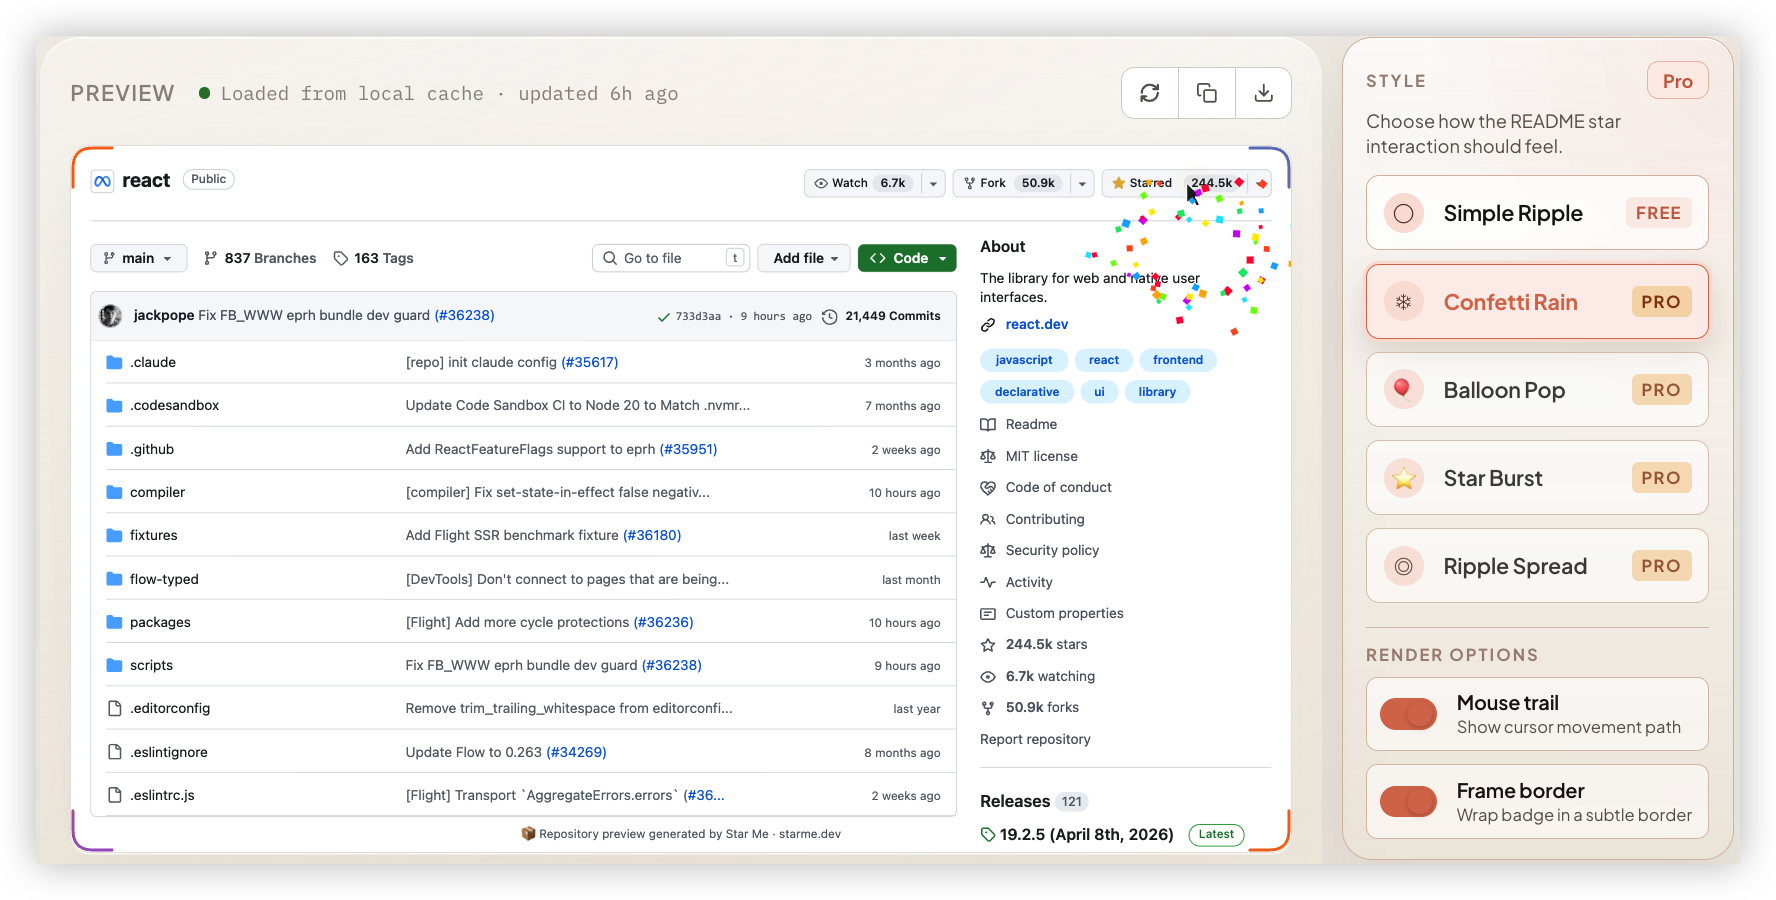The image size is (1776, 900).
Task: Expand the Watch options arrow
Action: click(x=933, y=184)
